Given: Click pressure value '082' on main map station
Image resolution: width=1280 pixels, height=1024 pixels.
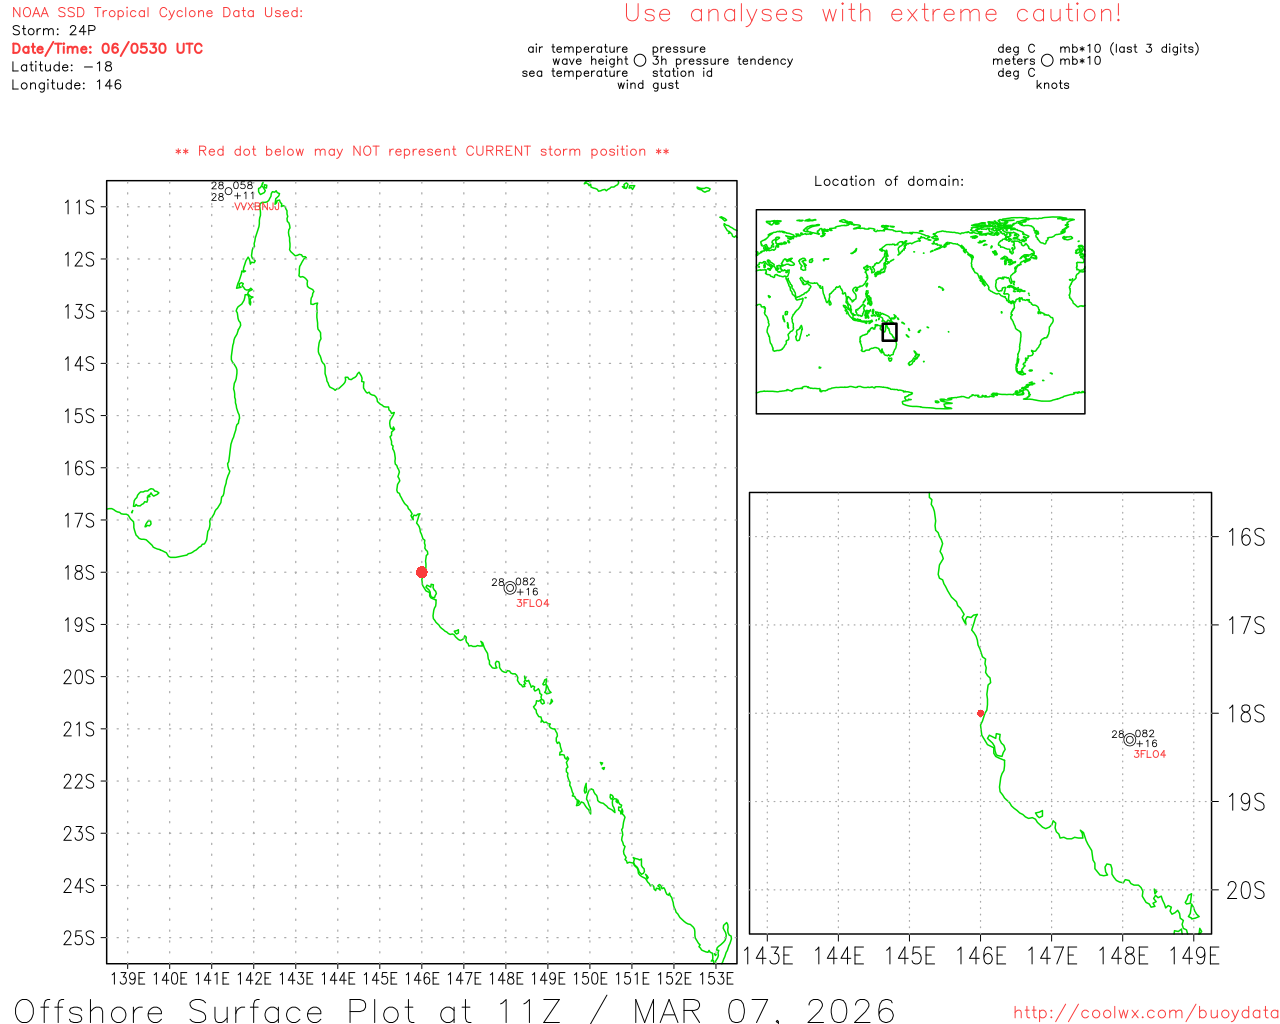Looking at the screenshot, I should tap(526, 582).
